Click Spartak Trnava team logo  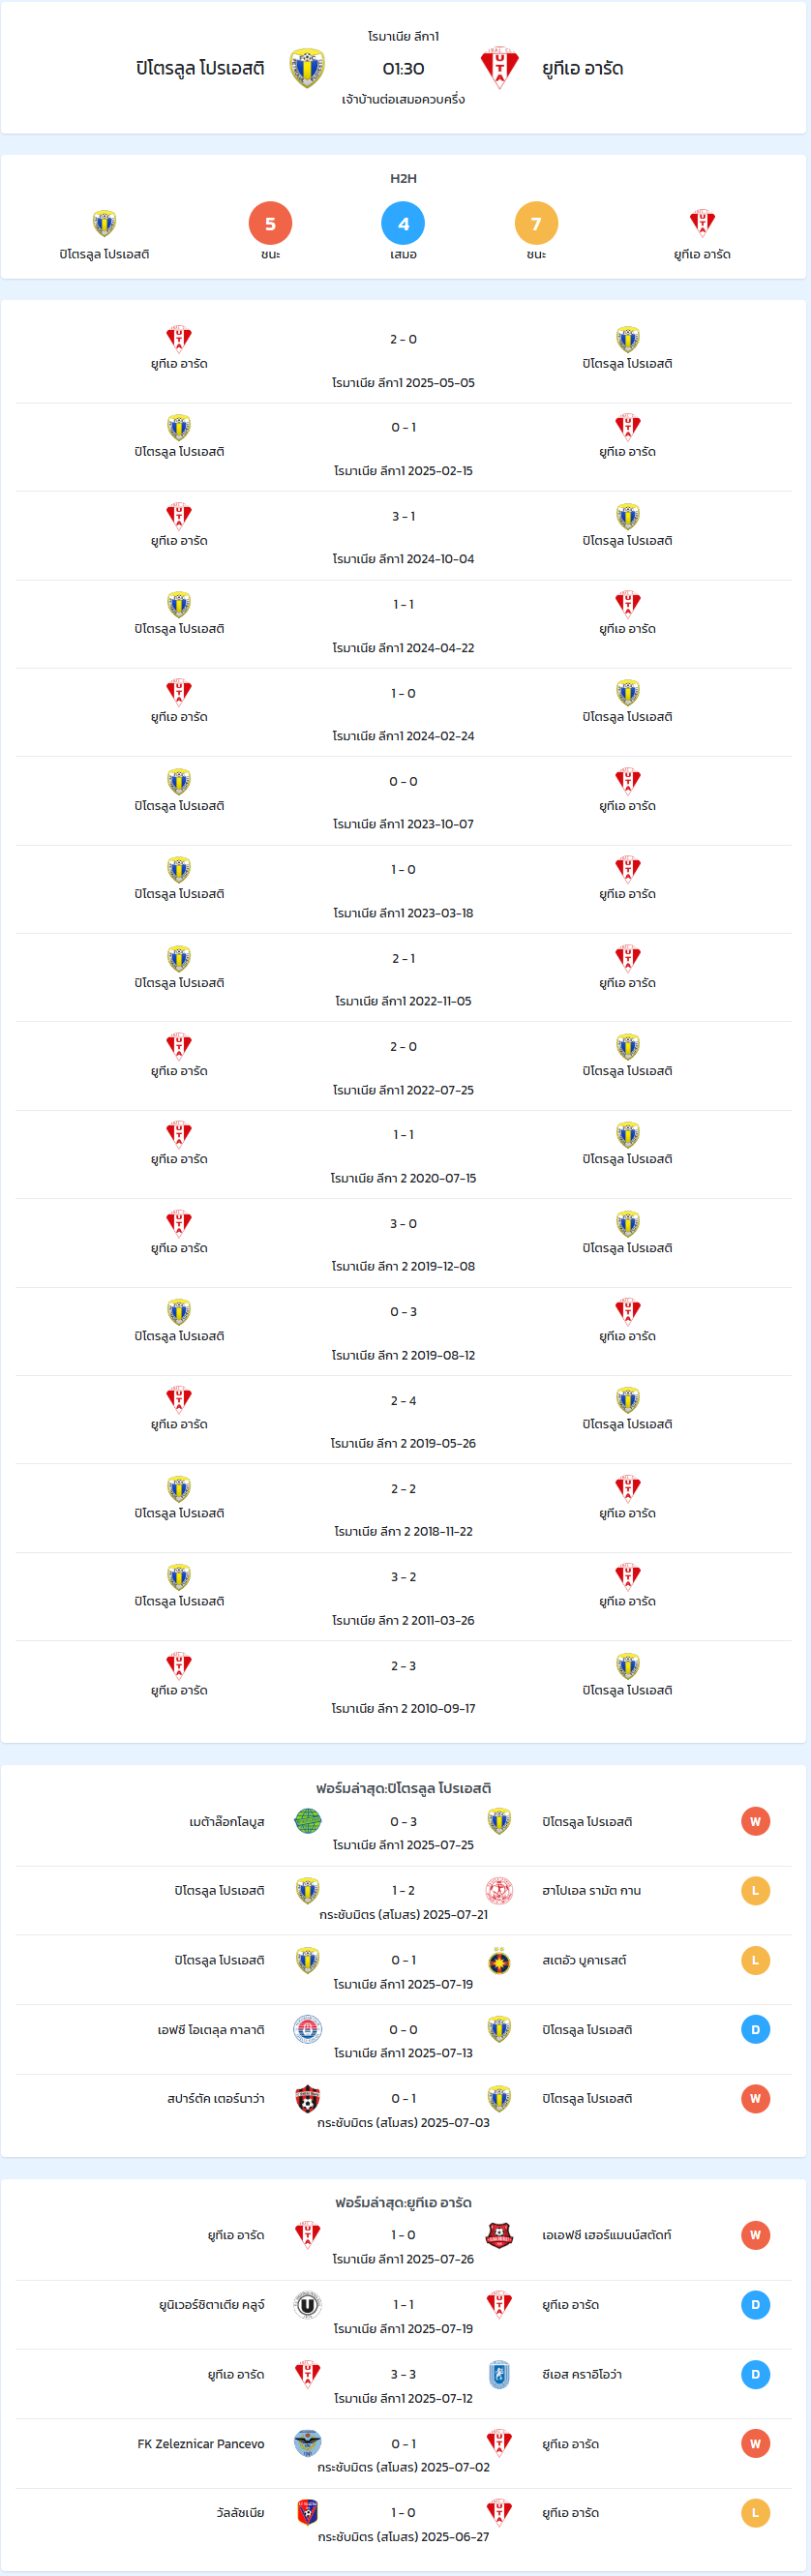308,2098
